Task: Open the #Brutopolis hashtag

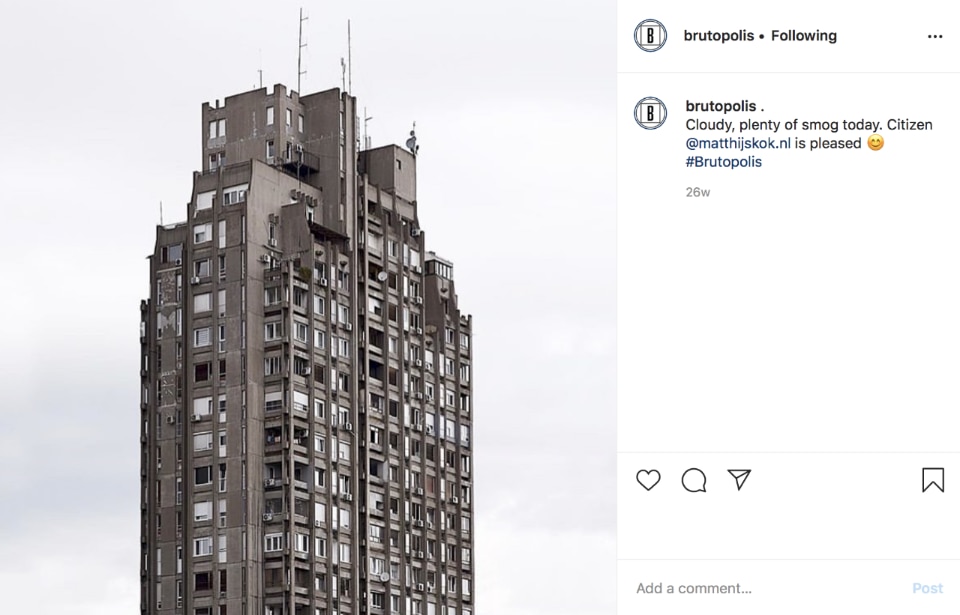Action: pyautogui.click(x=724, y=162)
